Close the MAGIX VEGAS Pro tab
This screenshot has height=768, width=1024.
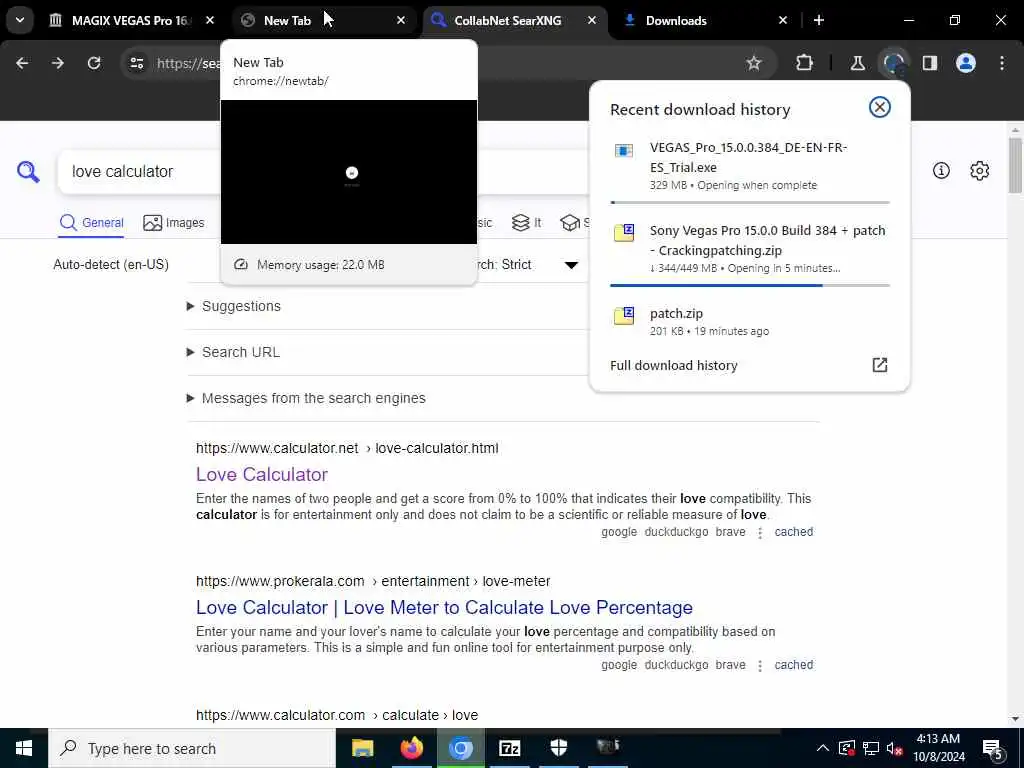210,20
